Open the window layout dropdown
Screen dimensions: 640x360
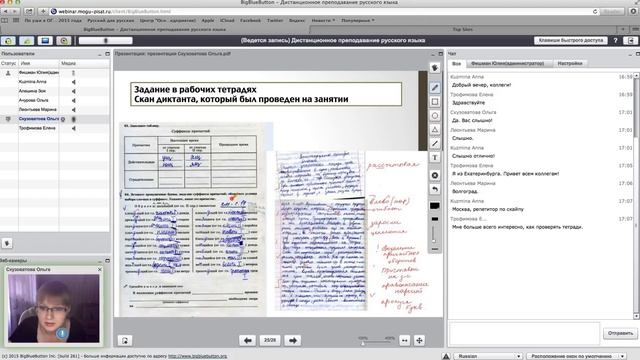(x=577, y=356)
